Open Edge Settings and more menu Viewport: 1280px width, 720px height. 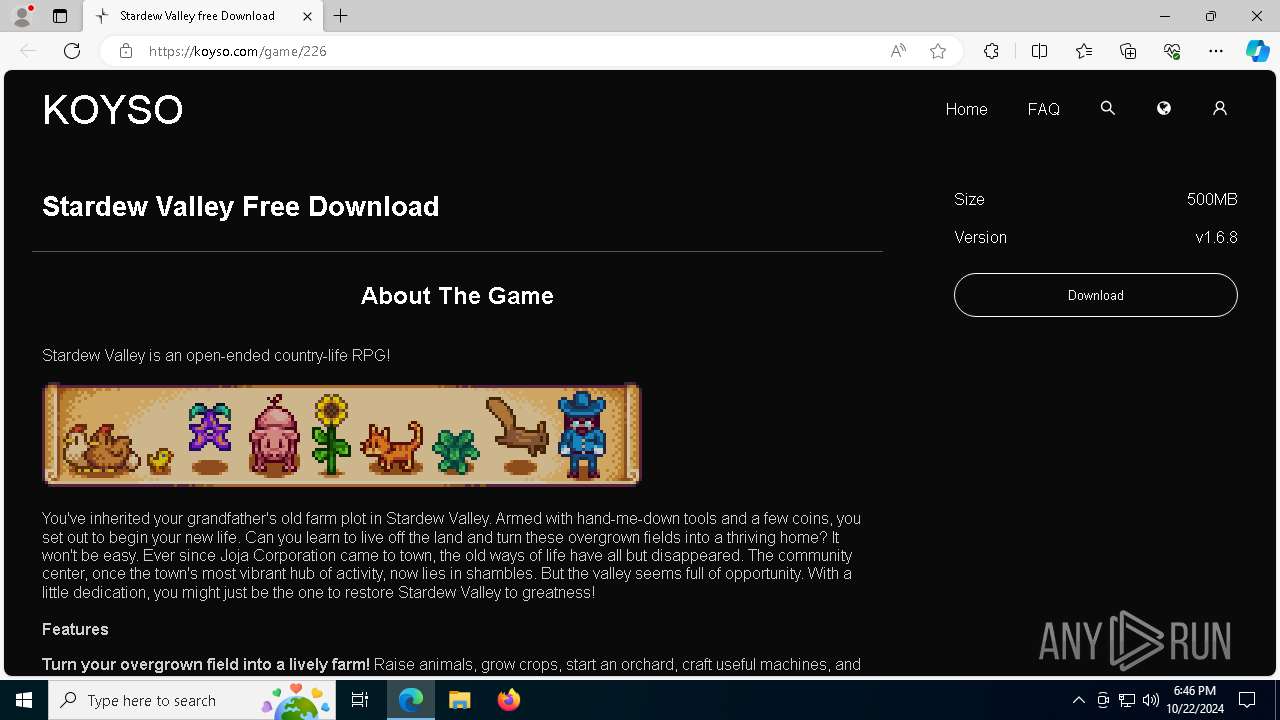click(x=1216, y=51)
